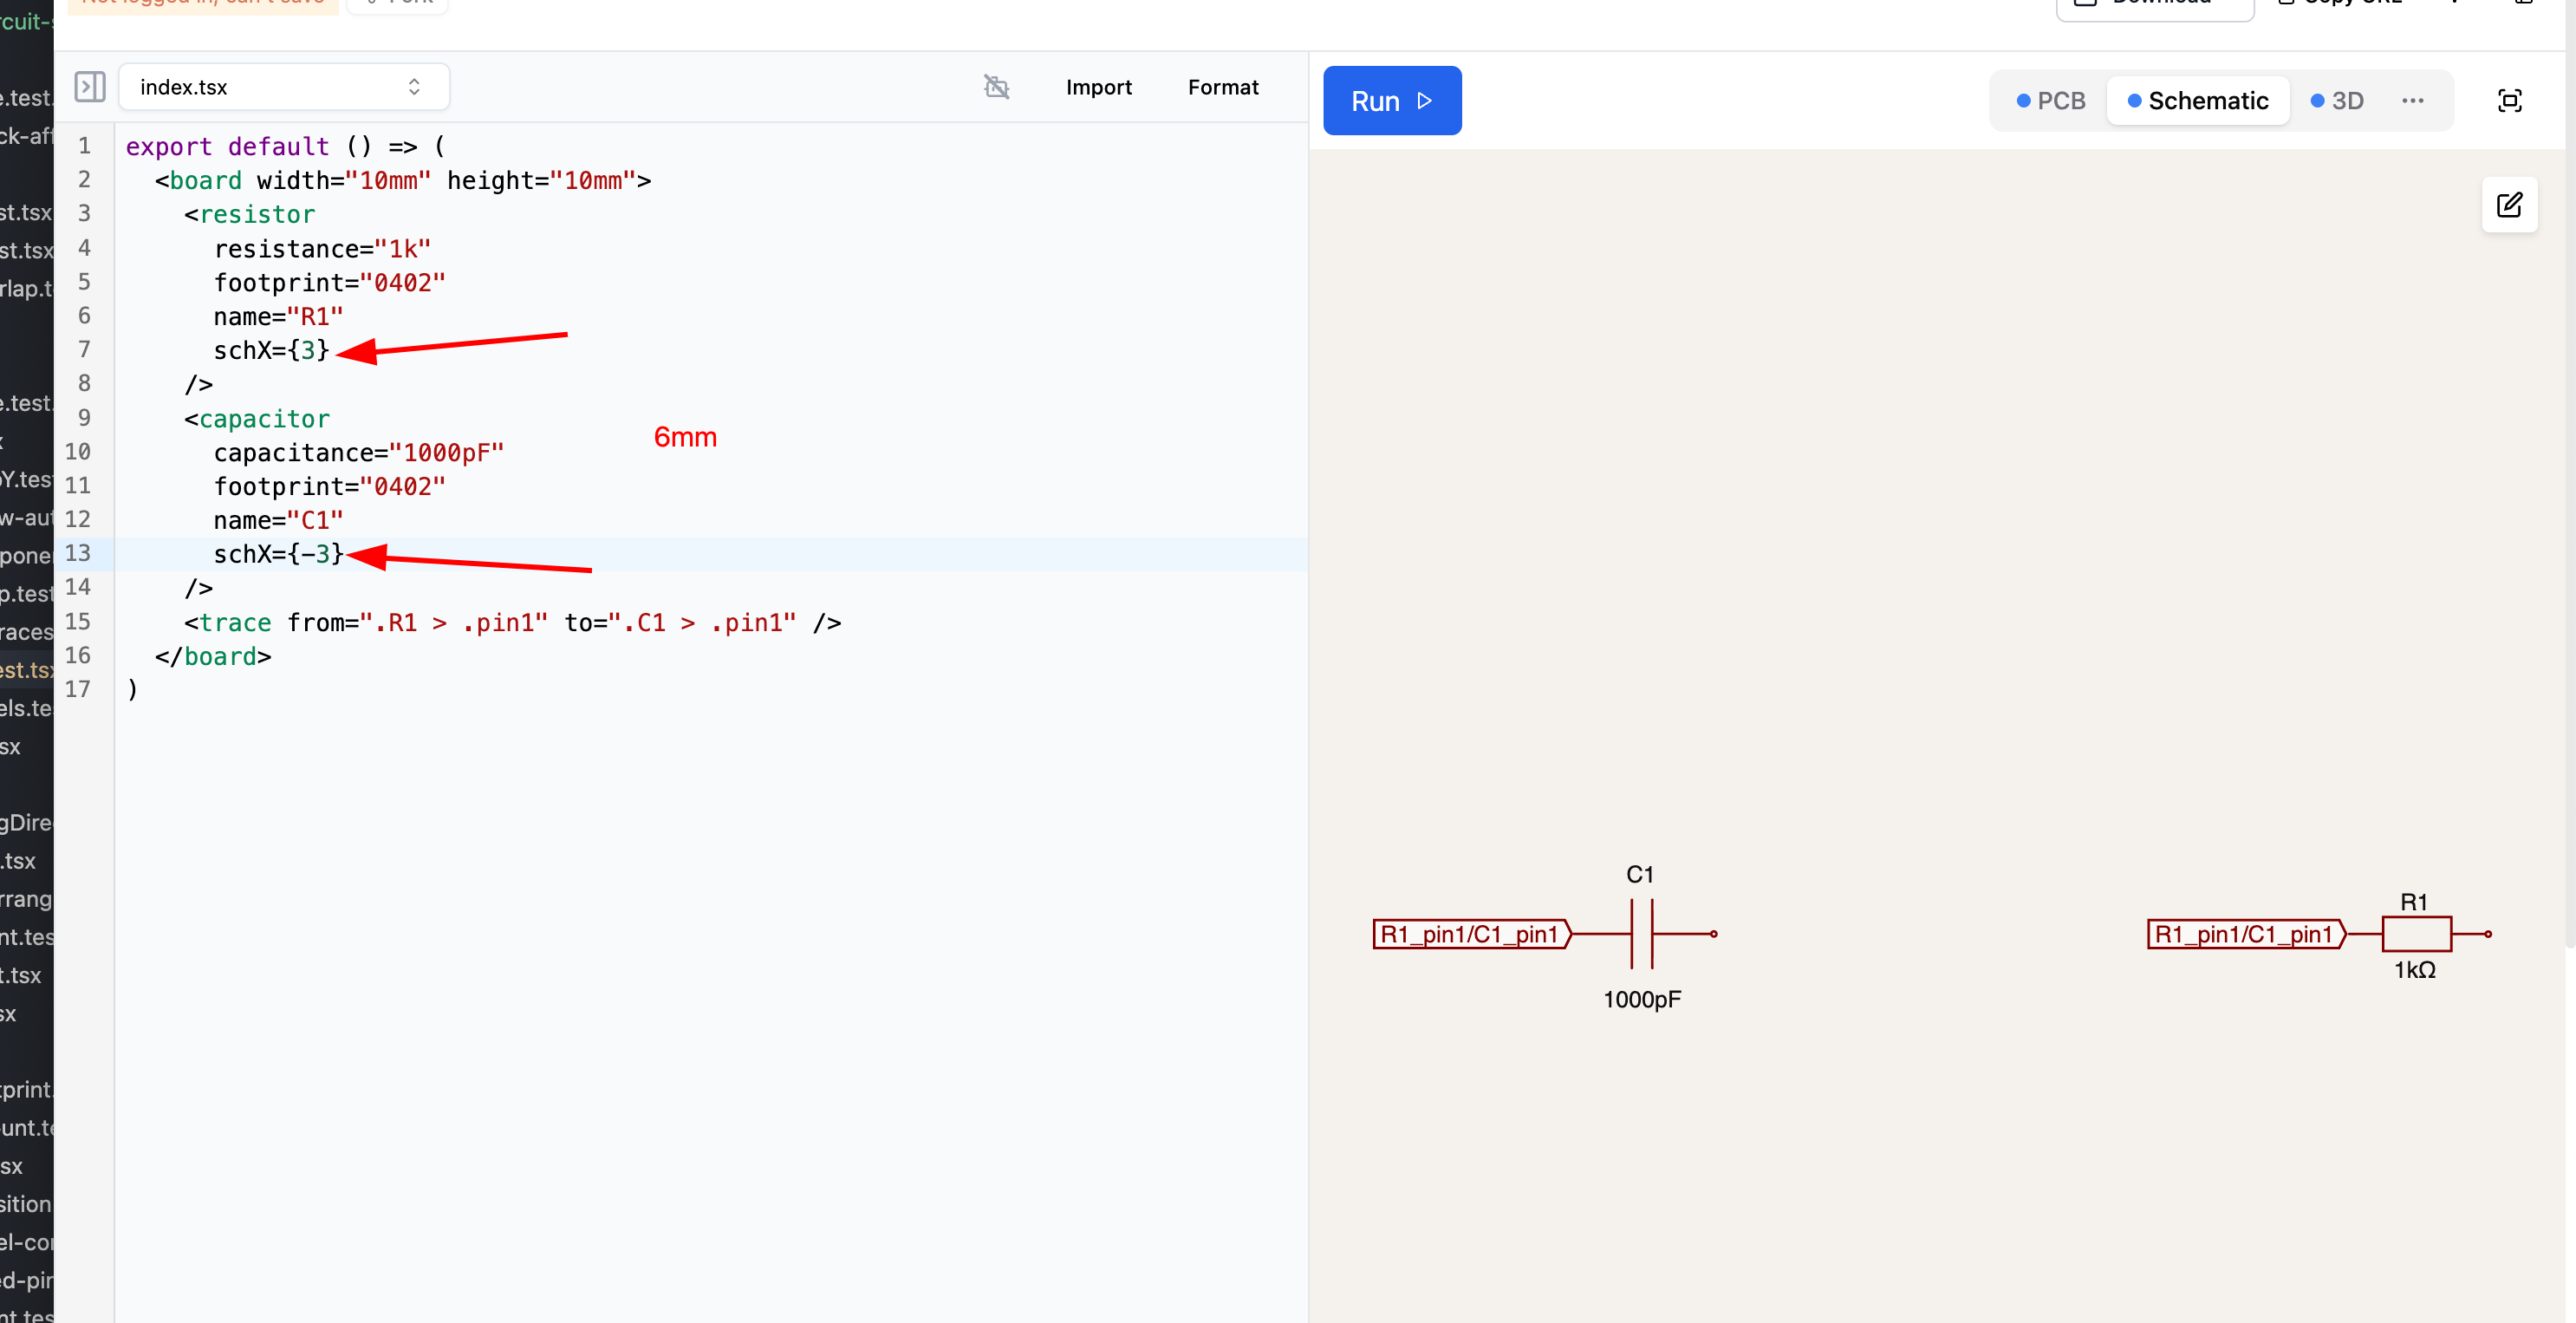Click the play triangle inside Run
This screenshot has height=1323, width=2576.
pyautogui.click(x=1425, y=101)
